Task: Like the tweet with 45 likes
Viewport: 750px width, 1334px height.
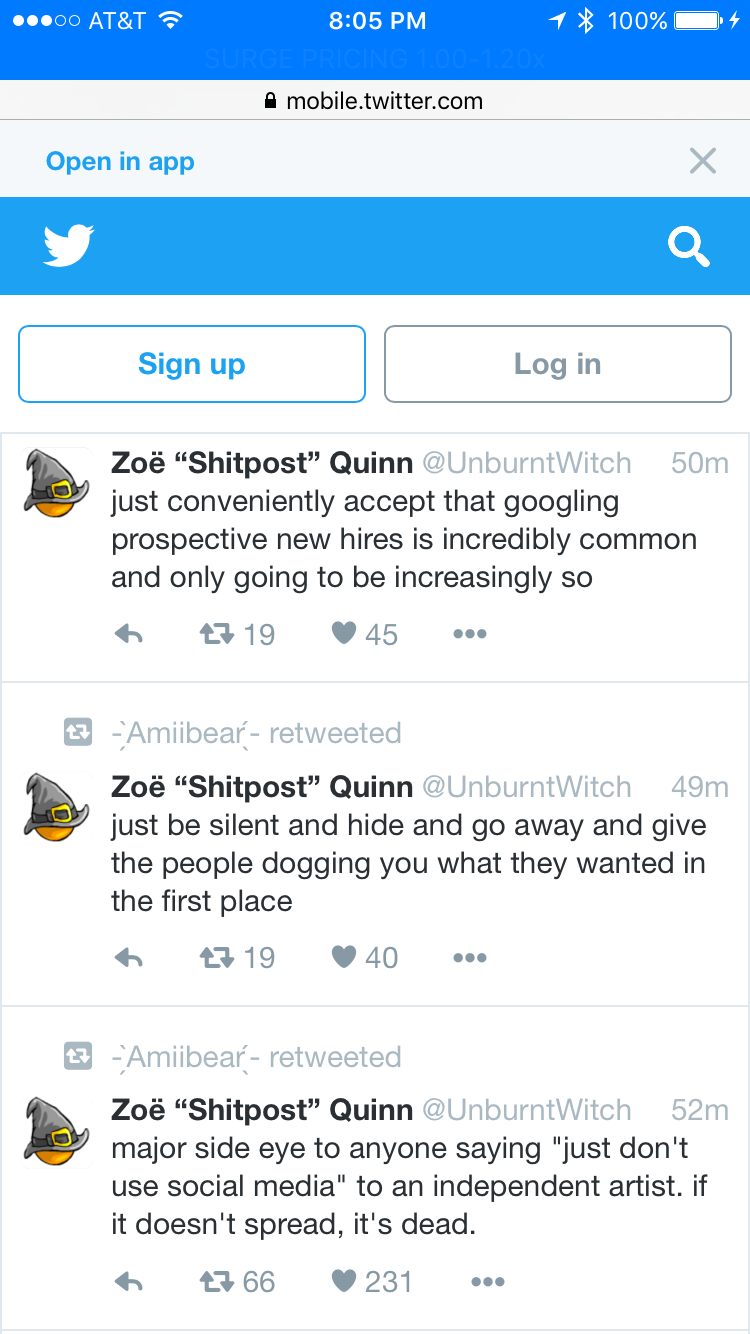Action: pos(344,633)
